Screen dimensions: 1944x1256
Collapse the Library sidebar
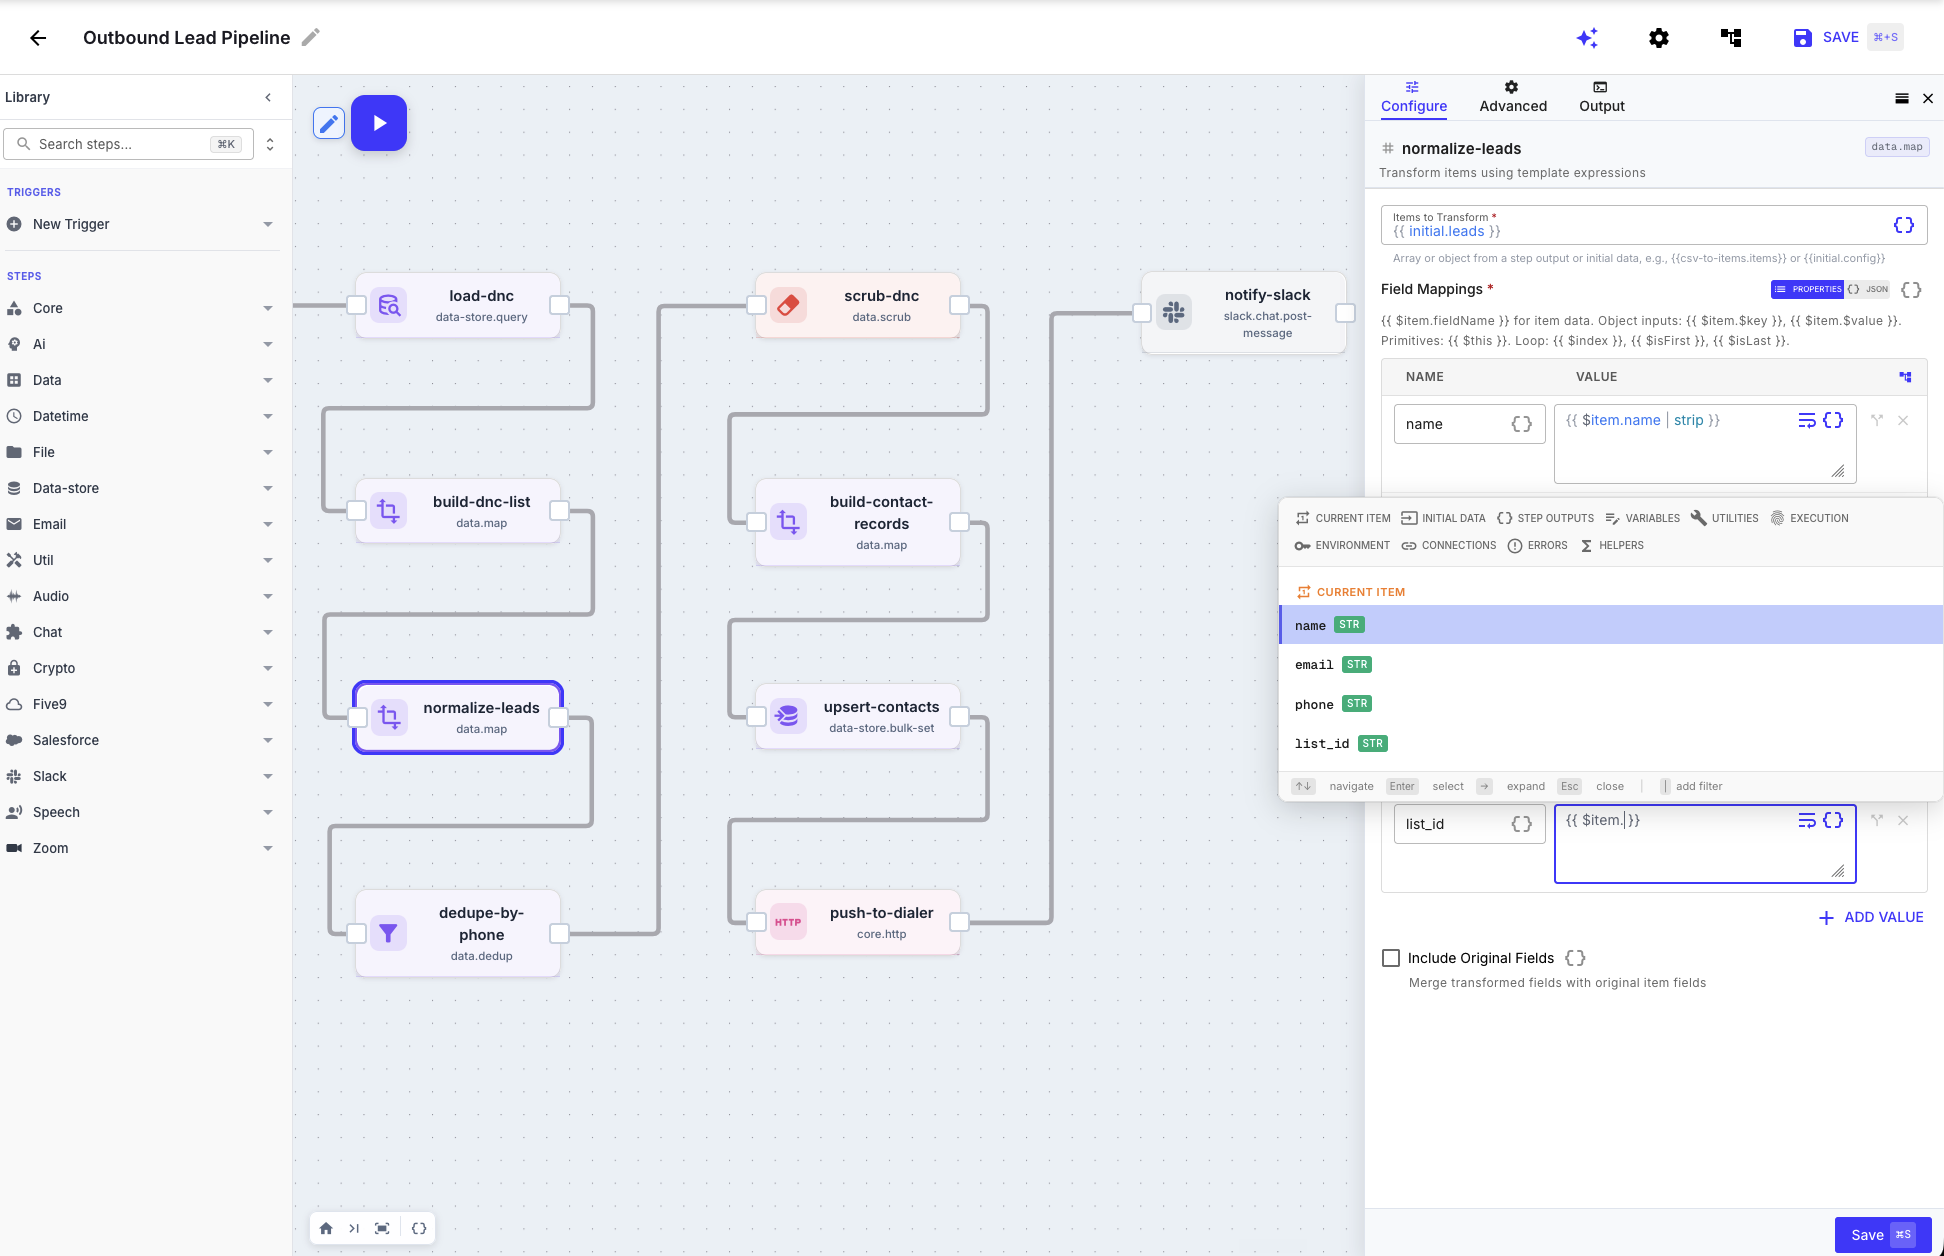coord(268,97)
